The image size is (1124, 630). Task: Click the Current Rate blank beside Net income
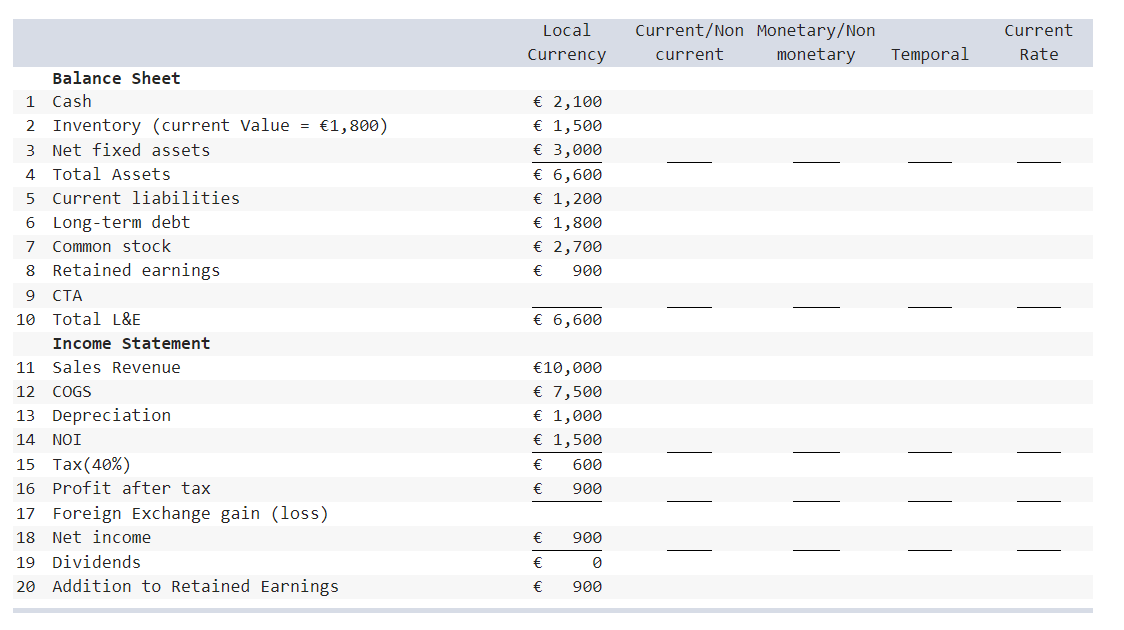coord(1038,545)
